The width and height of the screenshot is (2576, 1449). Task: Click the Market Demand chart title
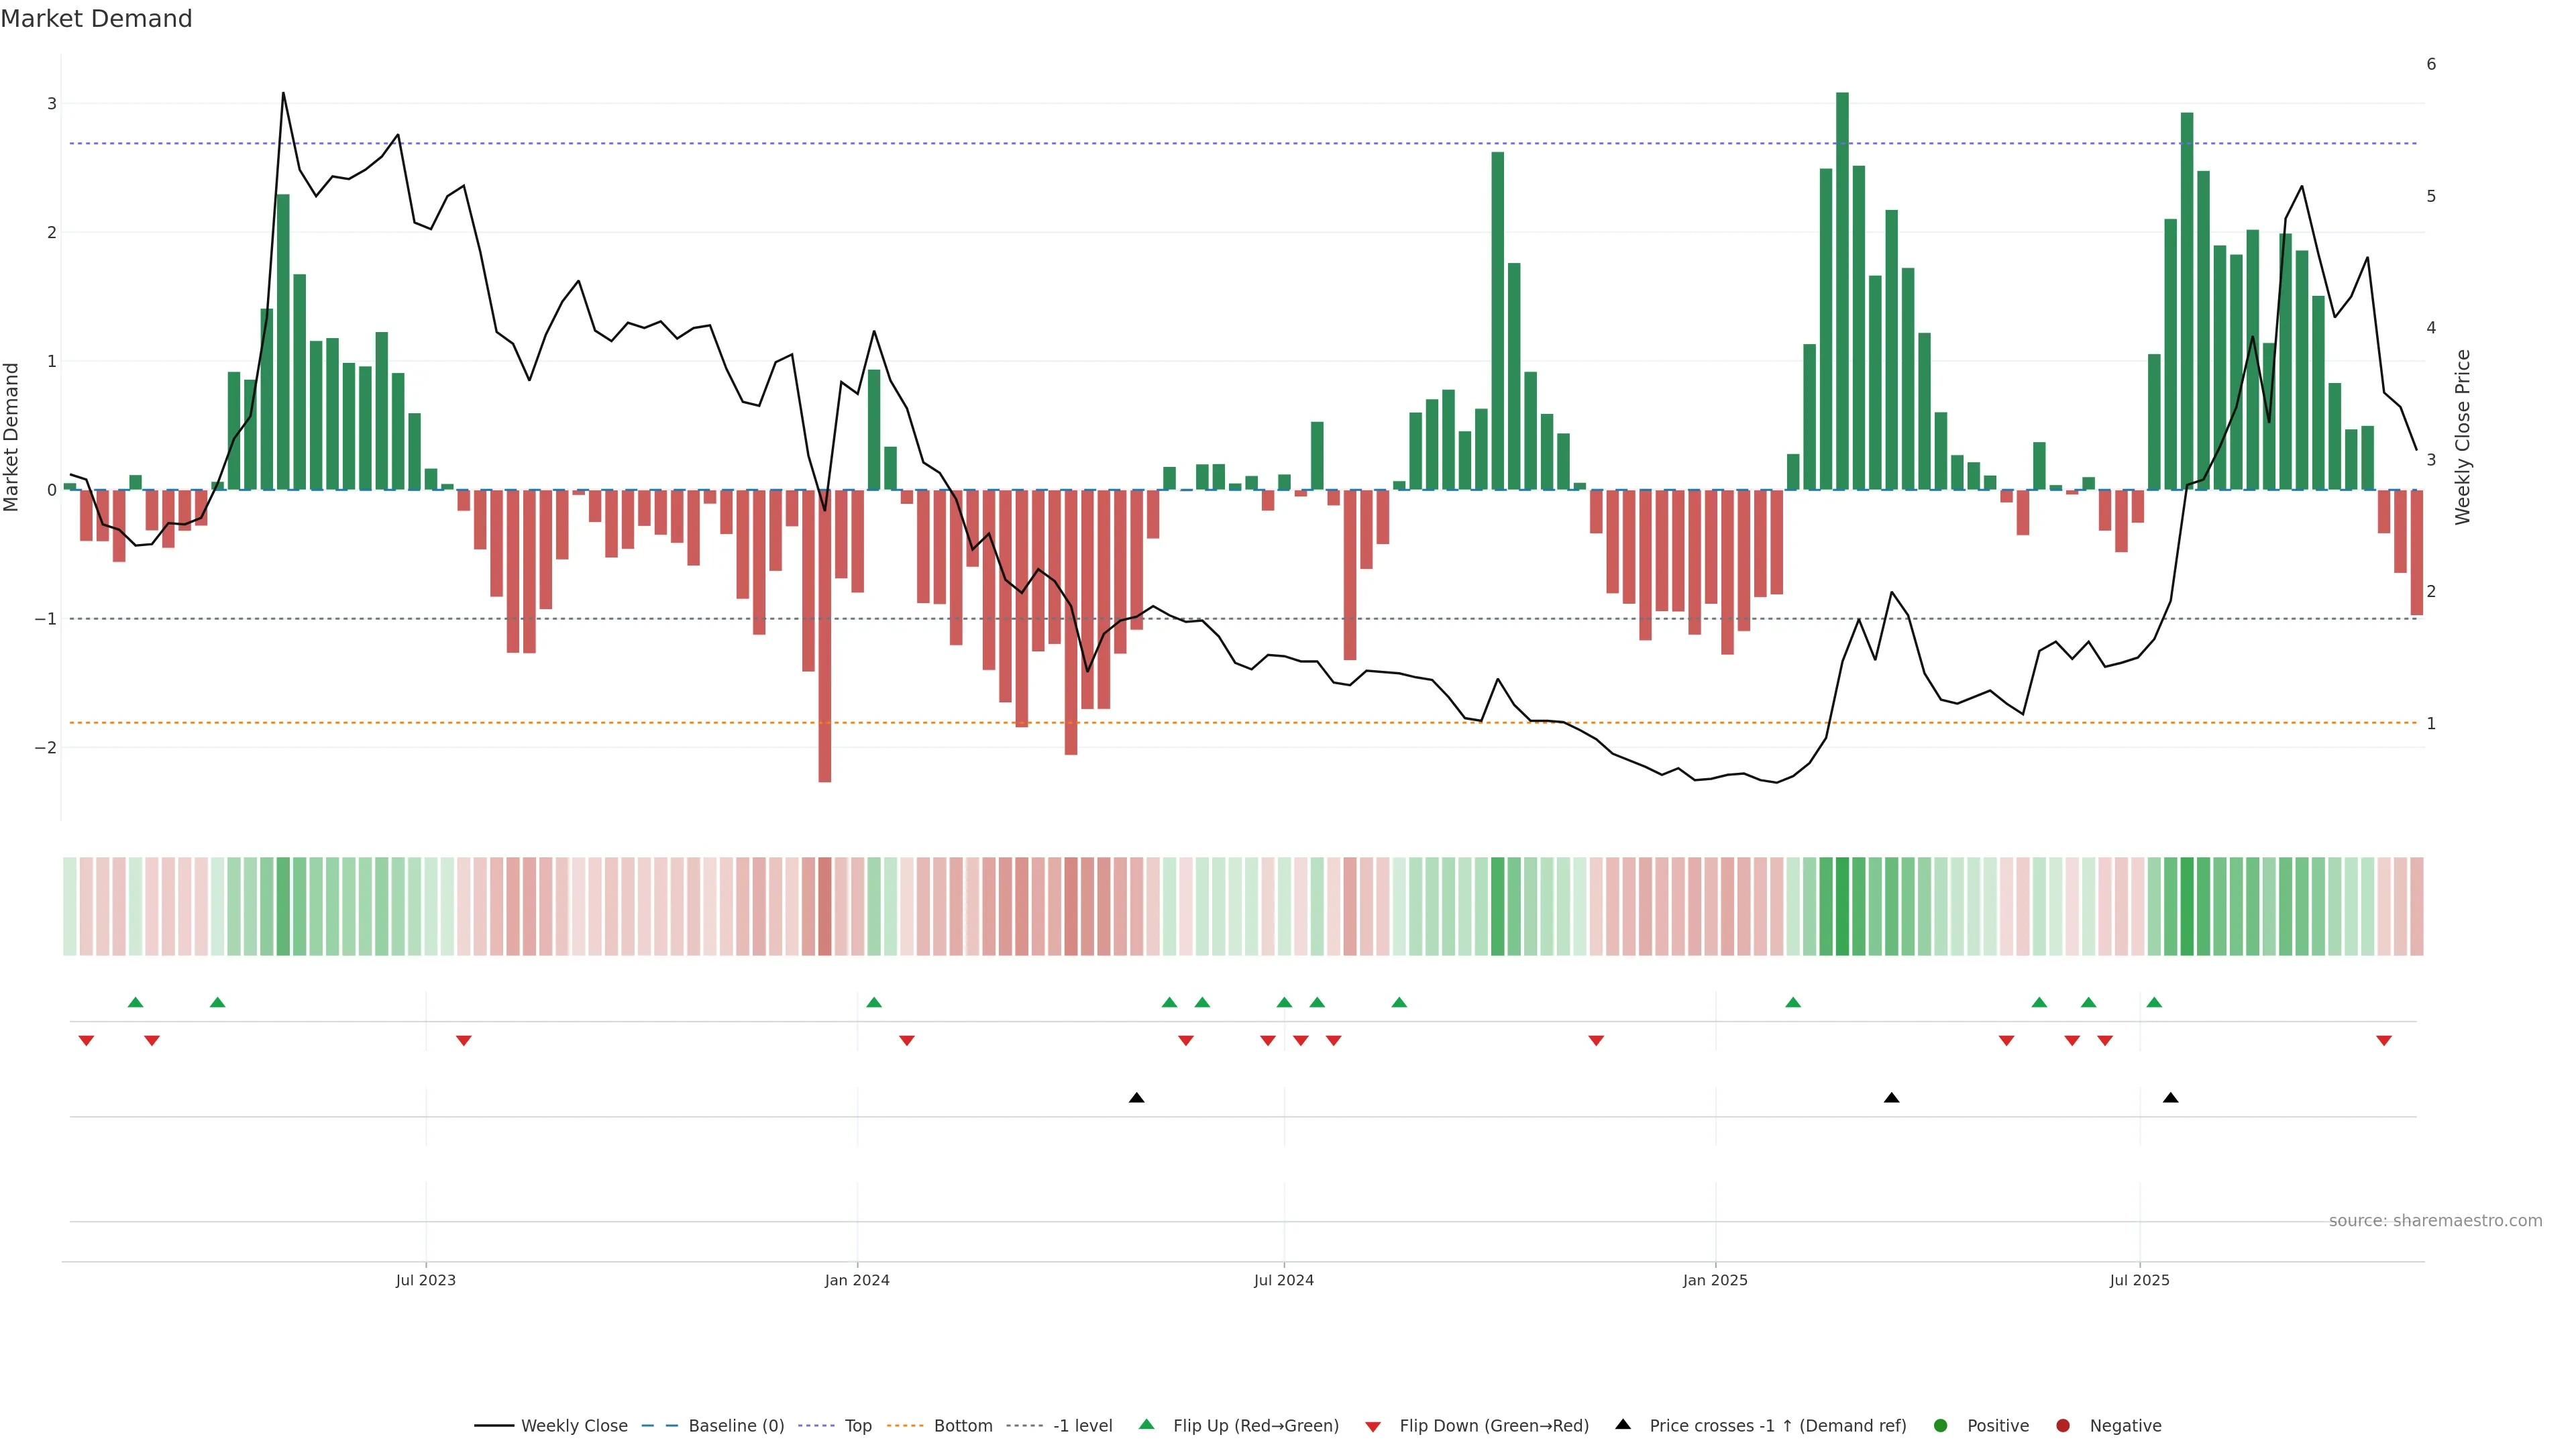(96, 19)
